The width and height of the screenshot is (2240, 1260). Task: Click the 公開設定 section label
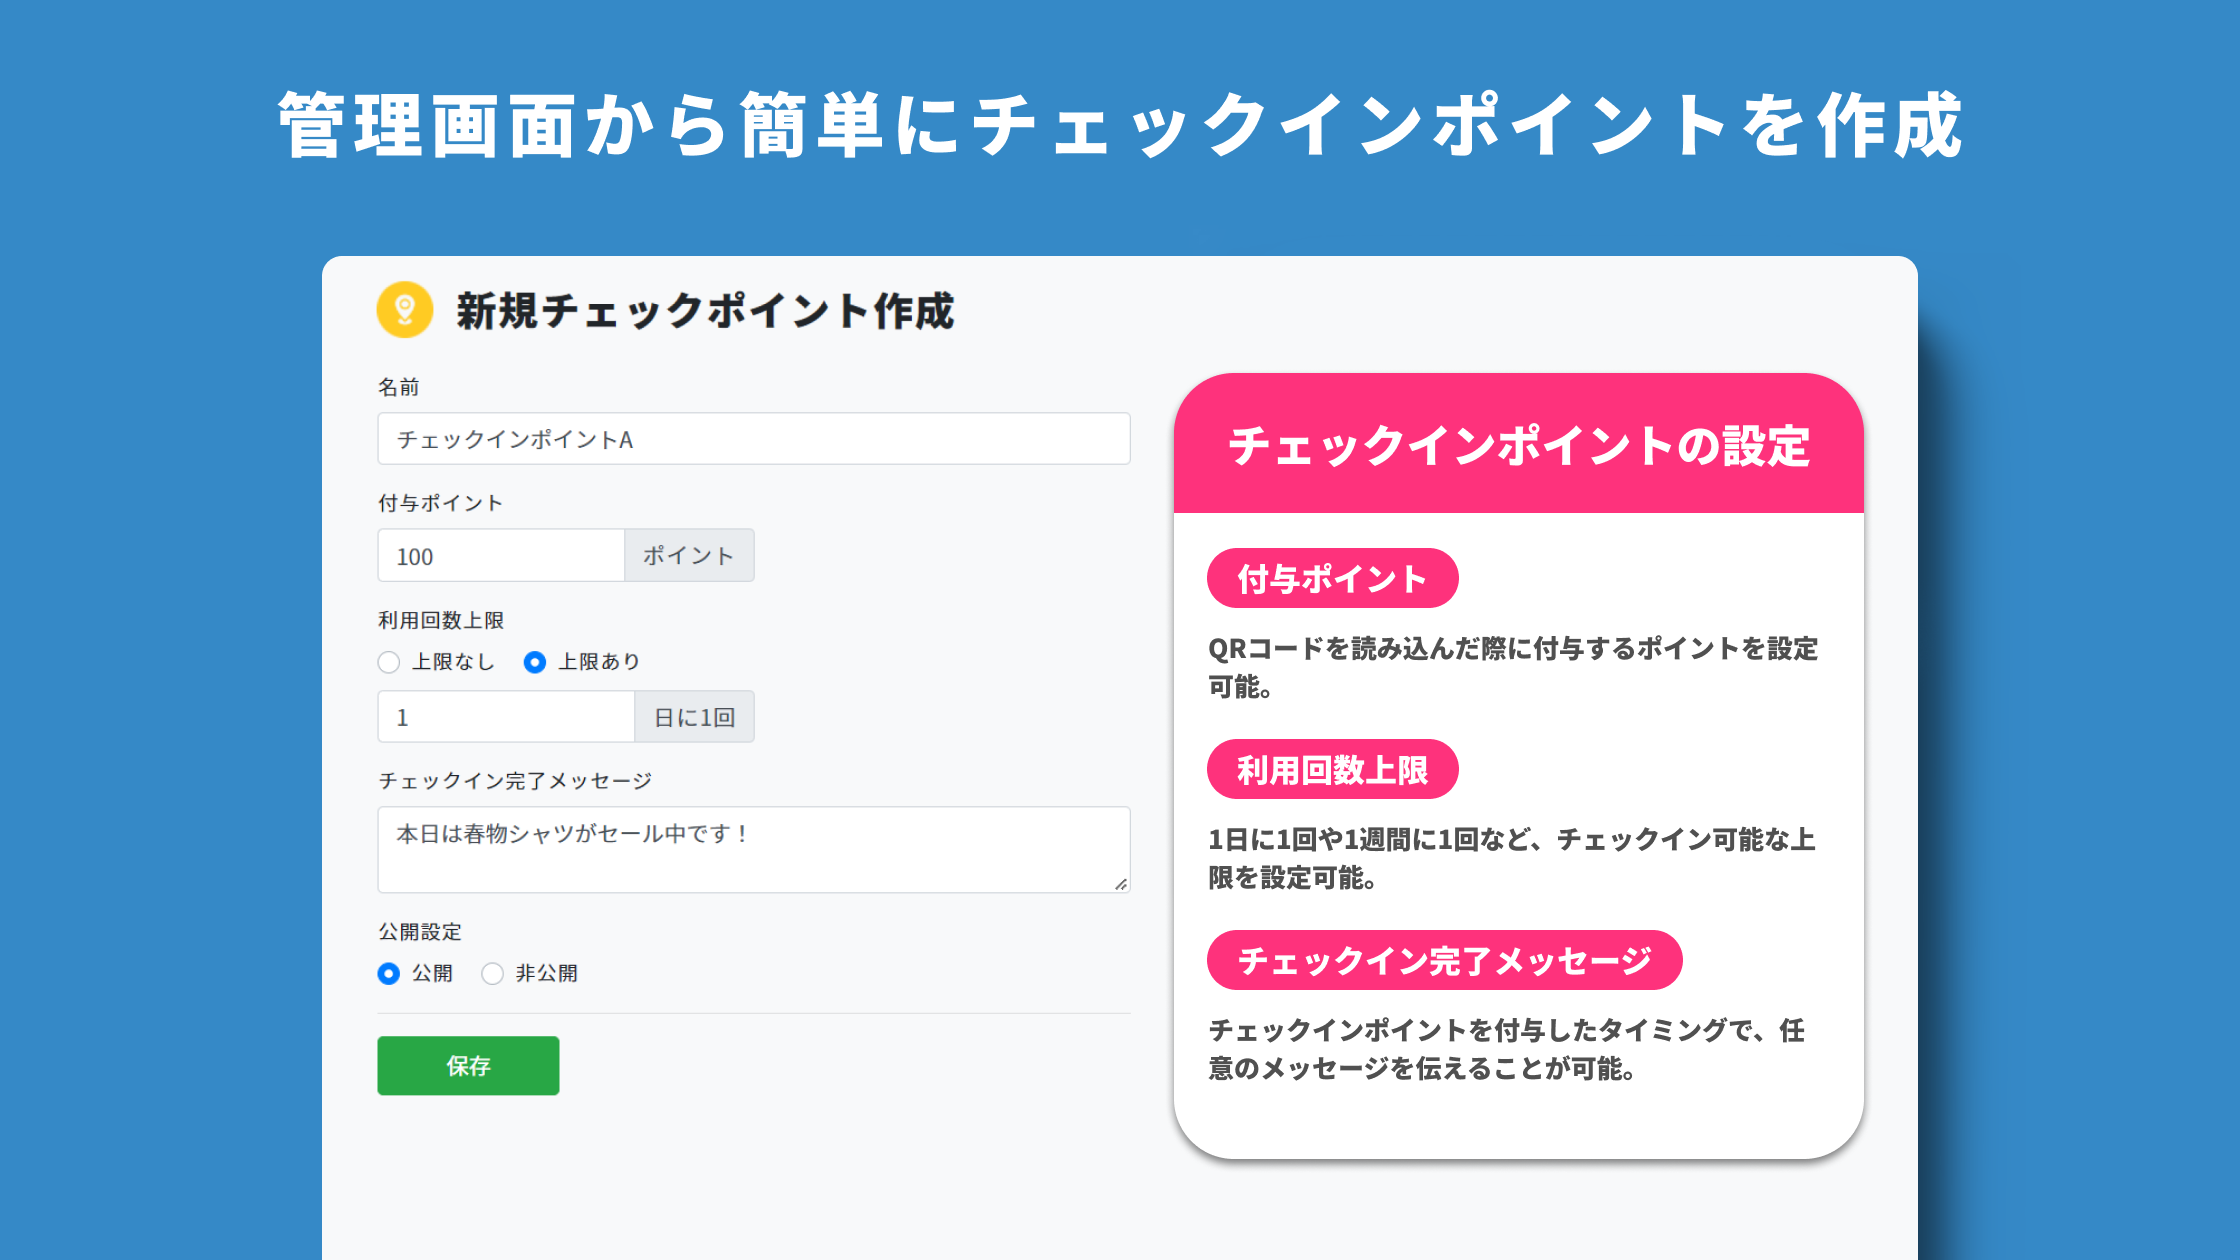coord(419,931)
